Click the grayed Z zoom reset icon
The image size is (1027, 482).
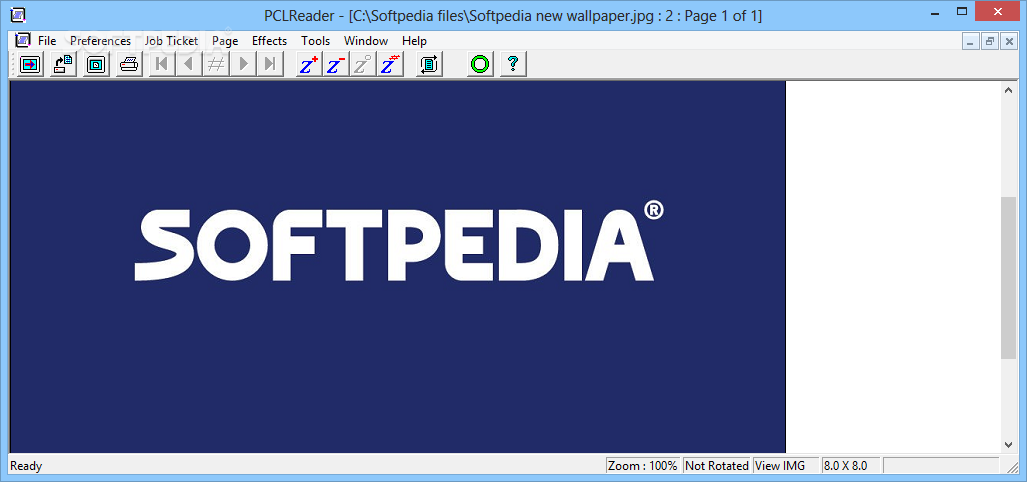tap(363, 64)
